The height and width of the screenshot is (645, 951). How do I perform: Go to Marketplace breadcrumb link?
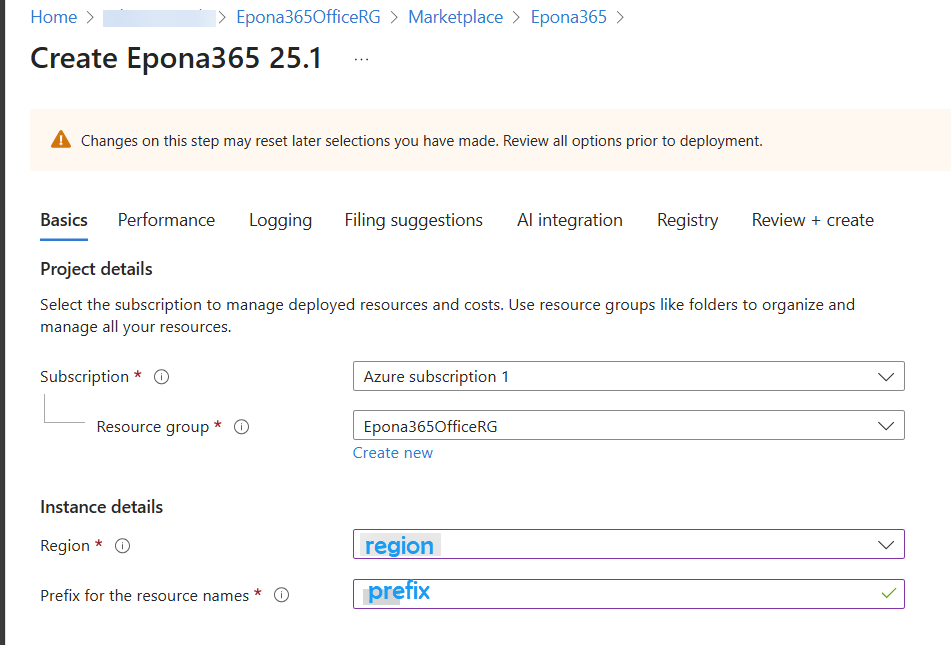tap(455, 17)
